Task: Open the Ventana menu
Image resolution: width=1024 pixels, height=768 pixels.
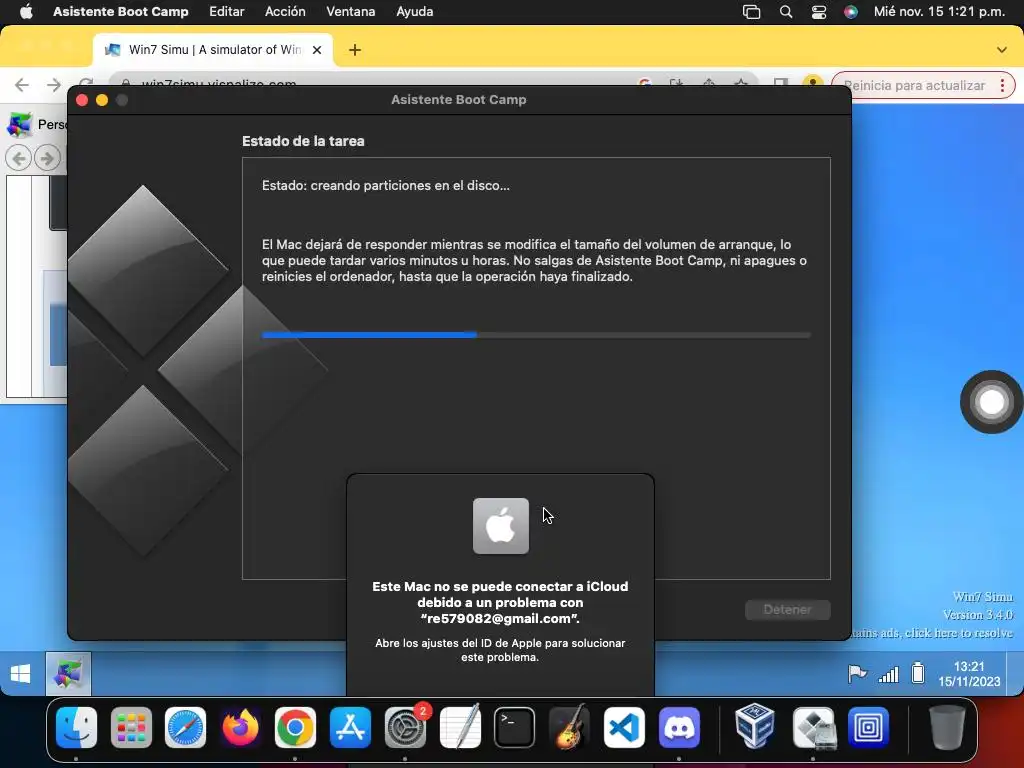Action: point(351,12)
